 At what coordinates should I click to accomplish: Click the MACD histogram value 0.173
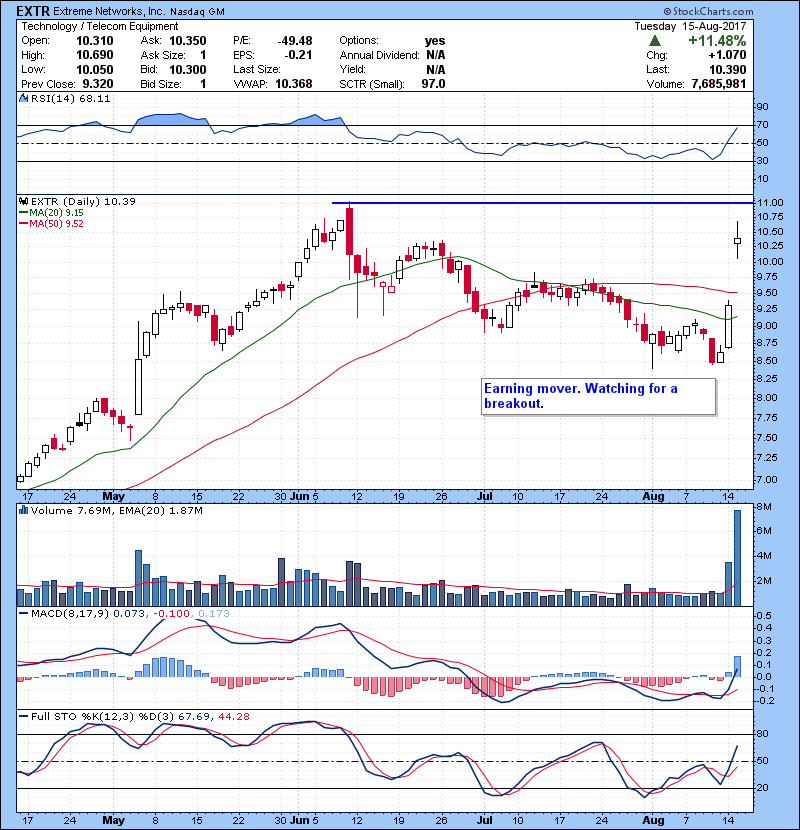pos(214,614)
